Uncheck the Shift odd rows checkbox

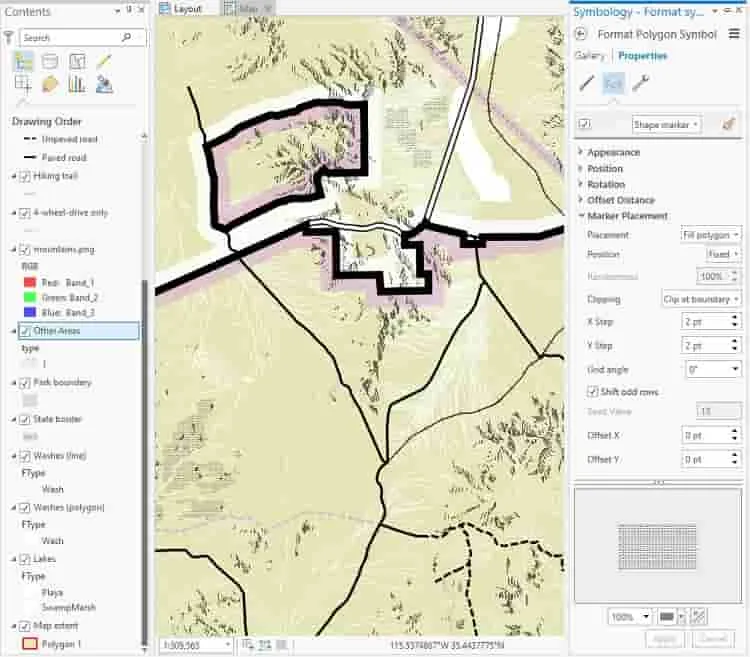(x=593, y=392)
